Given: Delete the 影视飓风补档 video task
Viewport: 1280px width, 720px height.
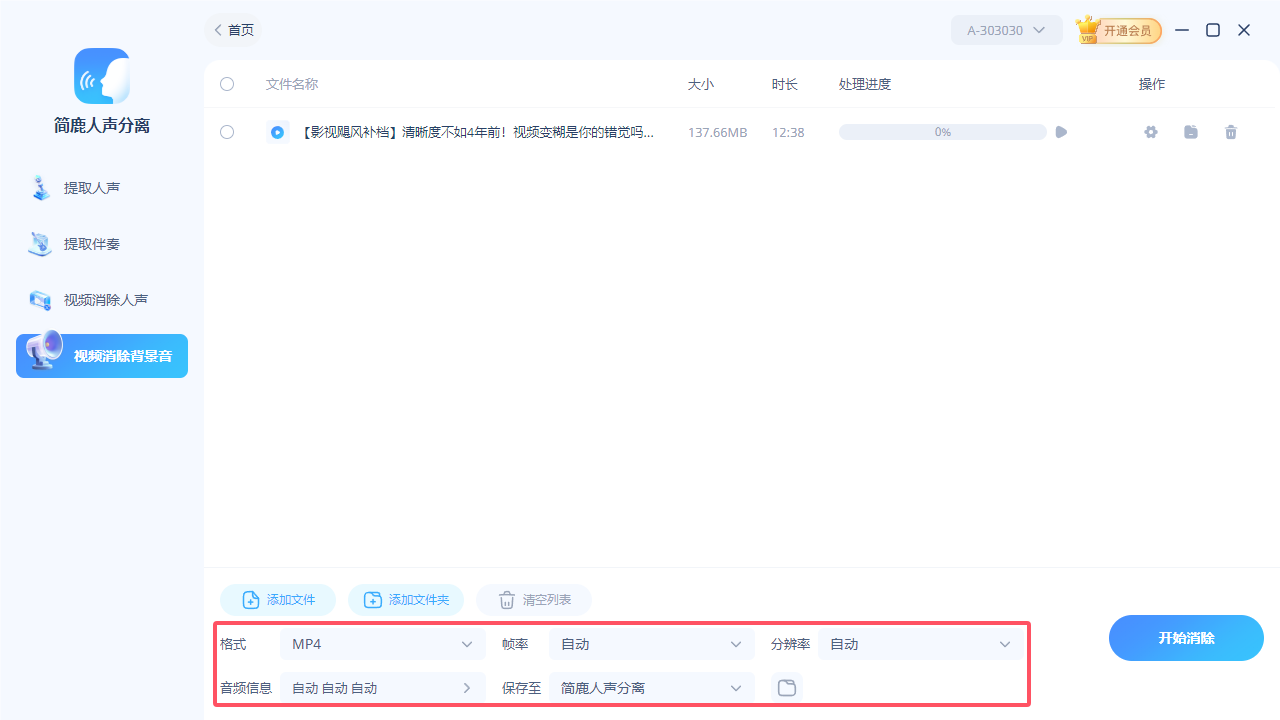Looking at the screenshot, I should (1231, 131).
